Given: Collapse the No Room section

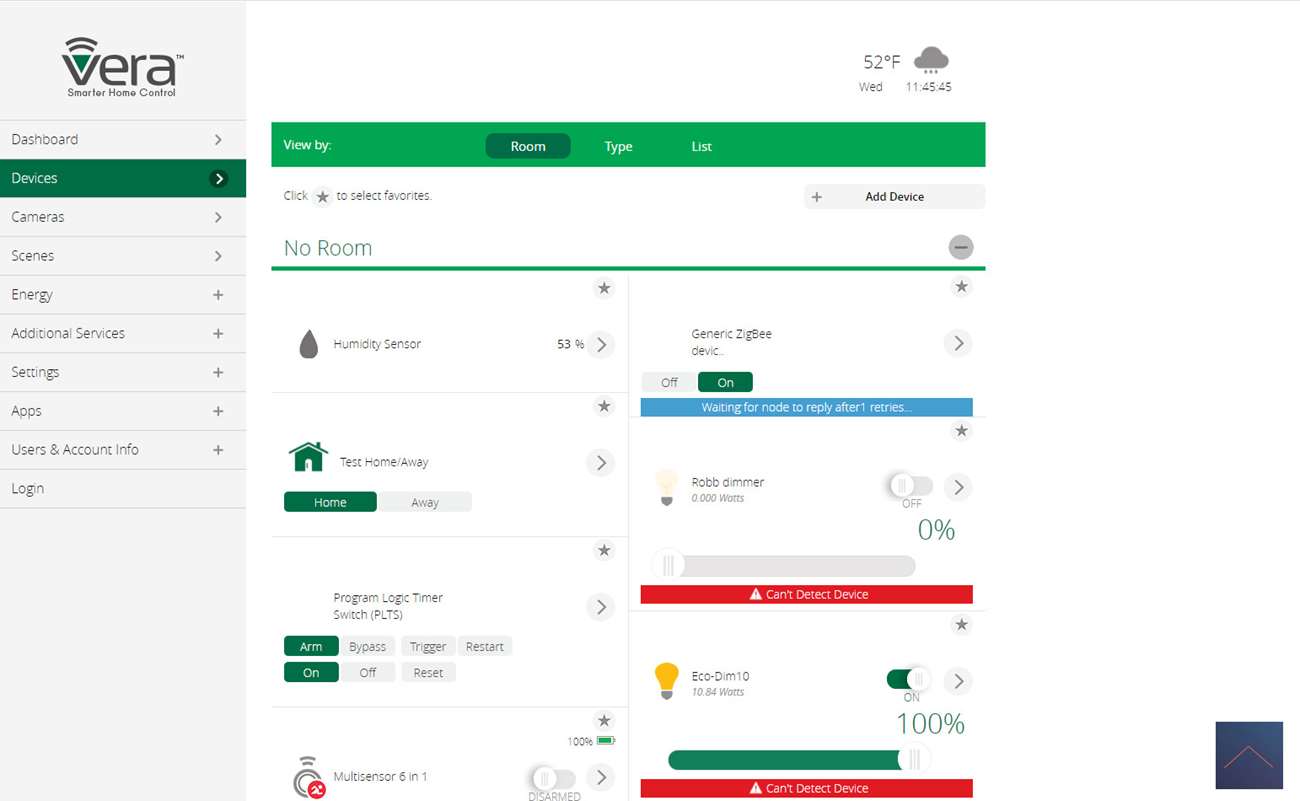Looking at the screenshot, I should (x=960, y=247).
